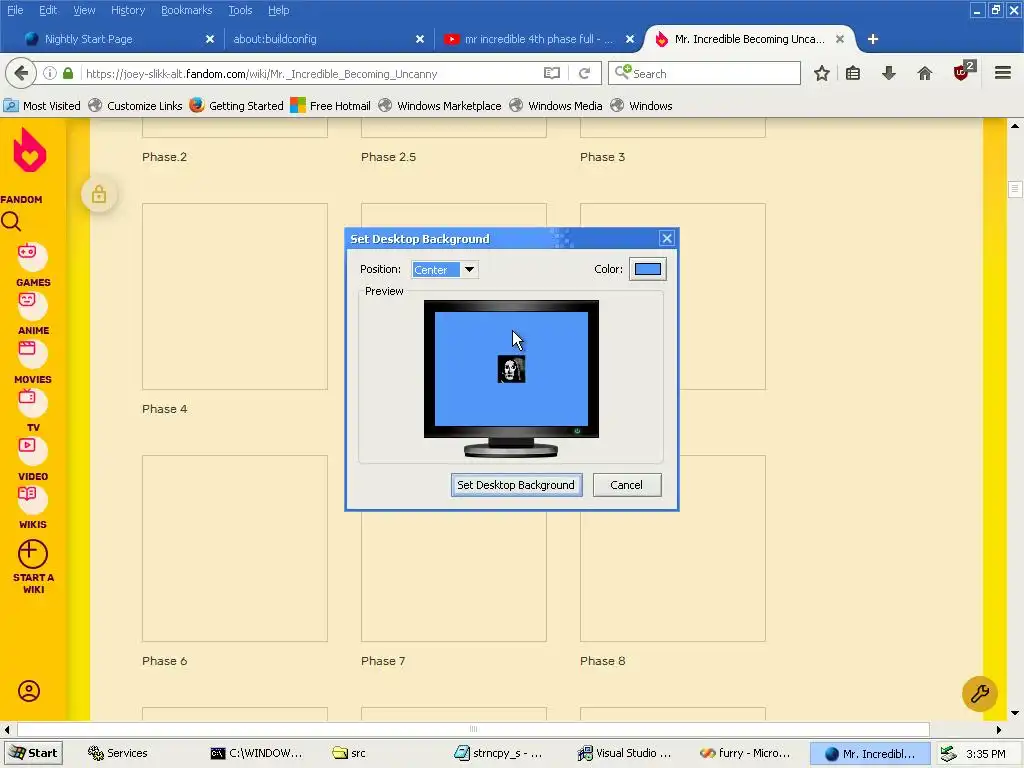
Task: Open the File menu
Action: (x=15, y=10)
